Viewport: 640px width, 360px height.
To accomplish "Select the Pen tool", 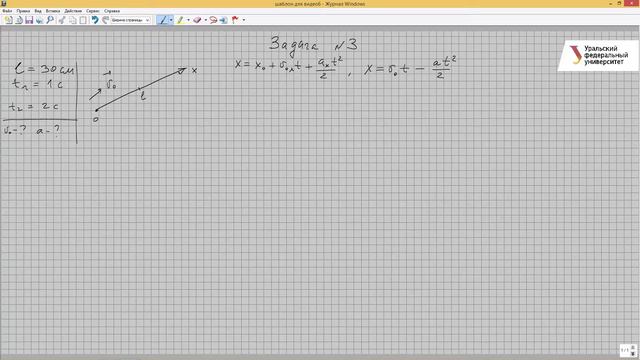I will tap(163, 20).
